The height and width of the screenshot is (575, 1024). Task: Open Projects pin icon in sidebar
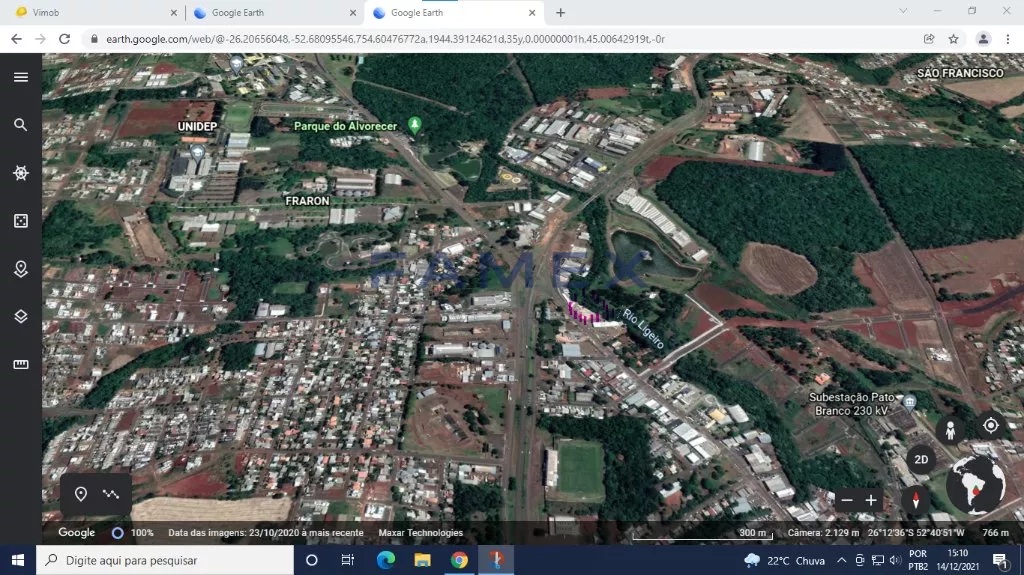[x=21, y=269]
